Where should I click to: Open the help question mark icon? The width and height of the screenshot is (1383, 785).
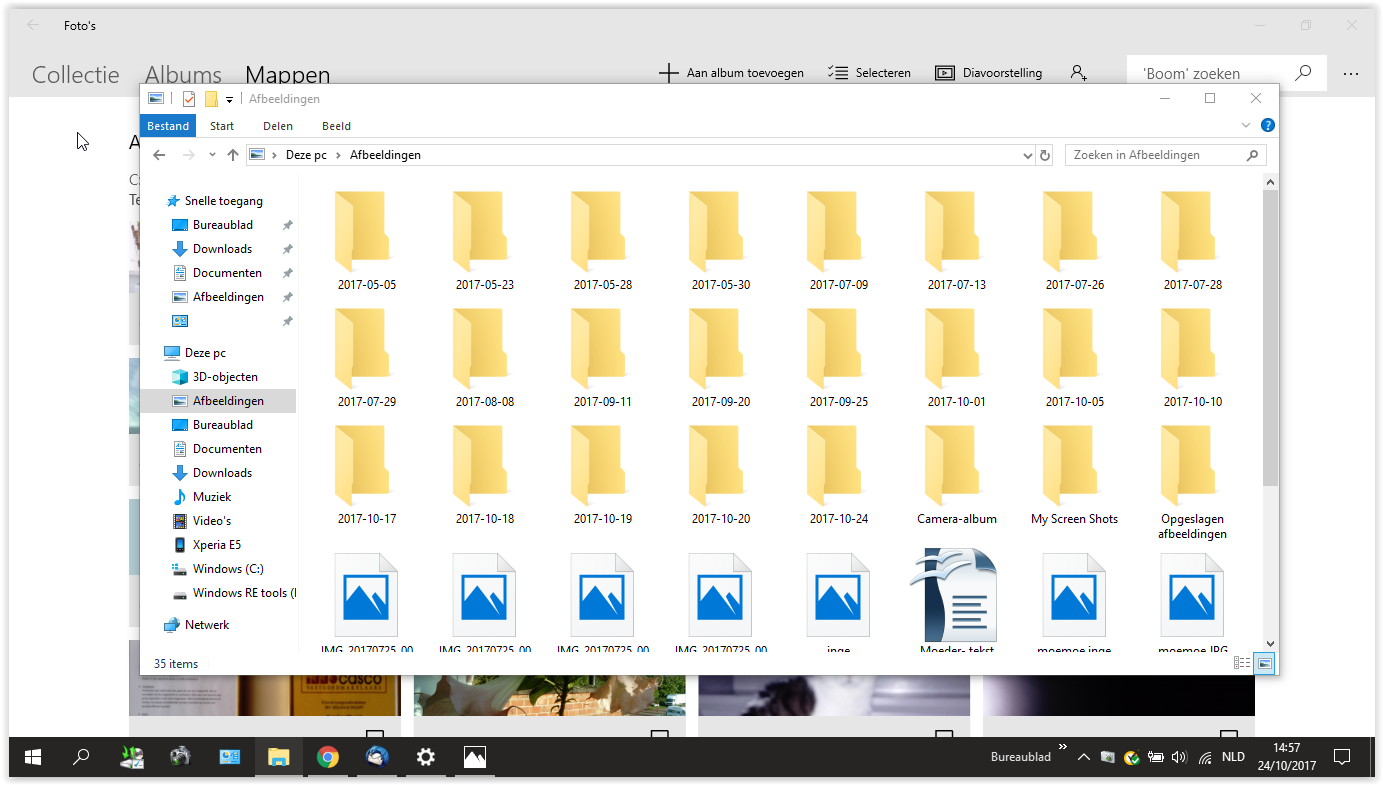[1267, 126]
